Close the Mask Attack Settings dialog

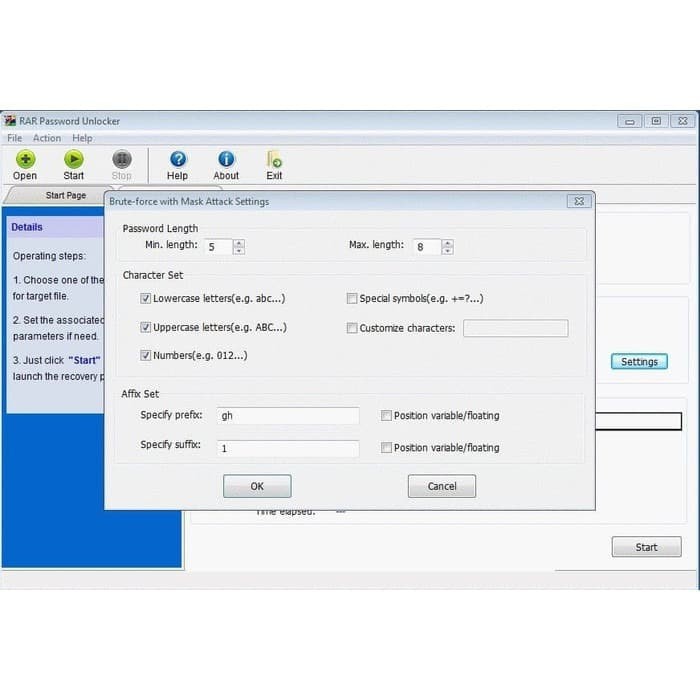click(579, 201)
